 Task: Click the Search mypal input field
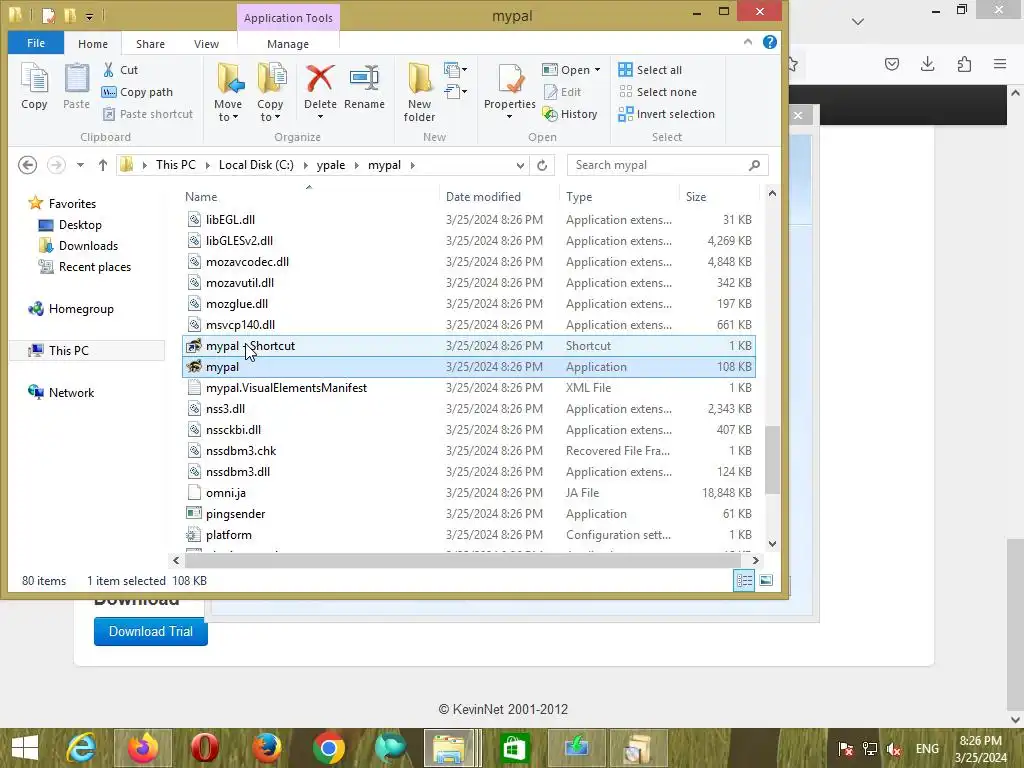coord(667,165)
